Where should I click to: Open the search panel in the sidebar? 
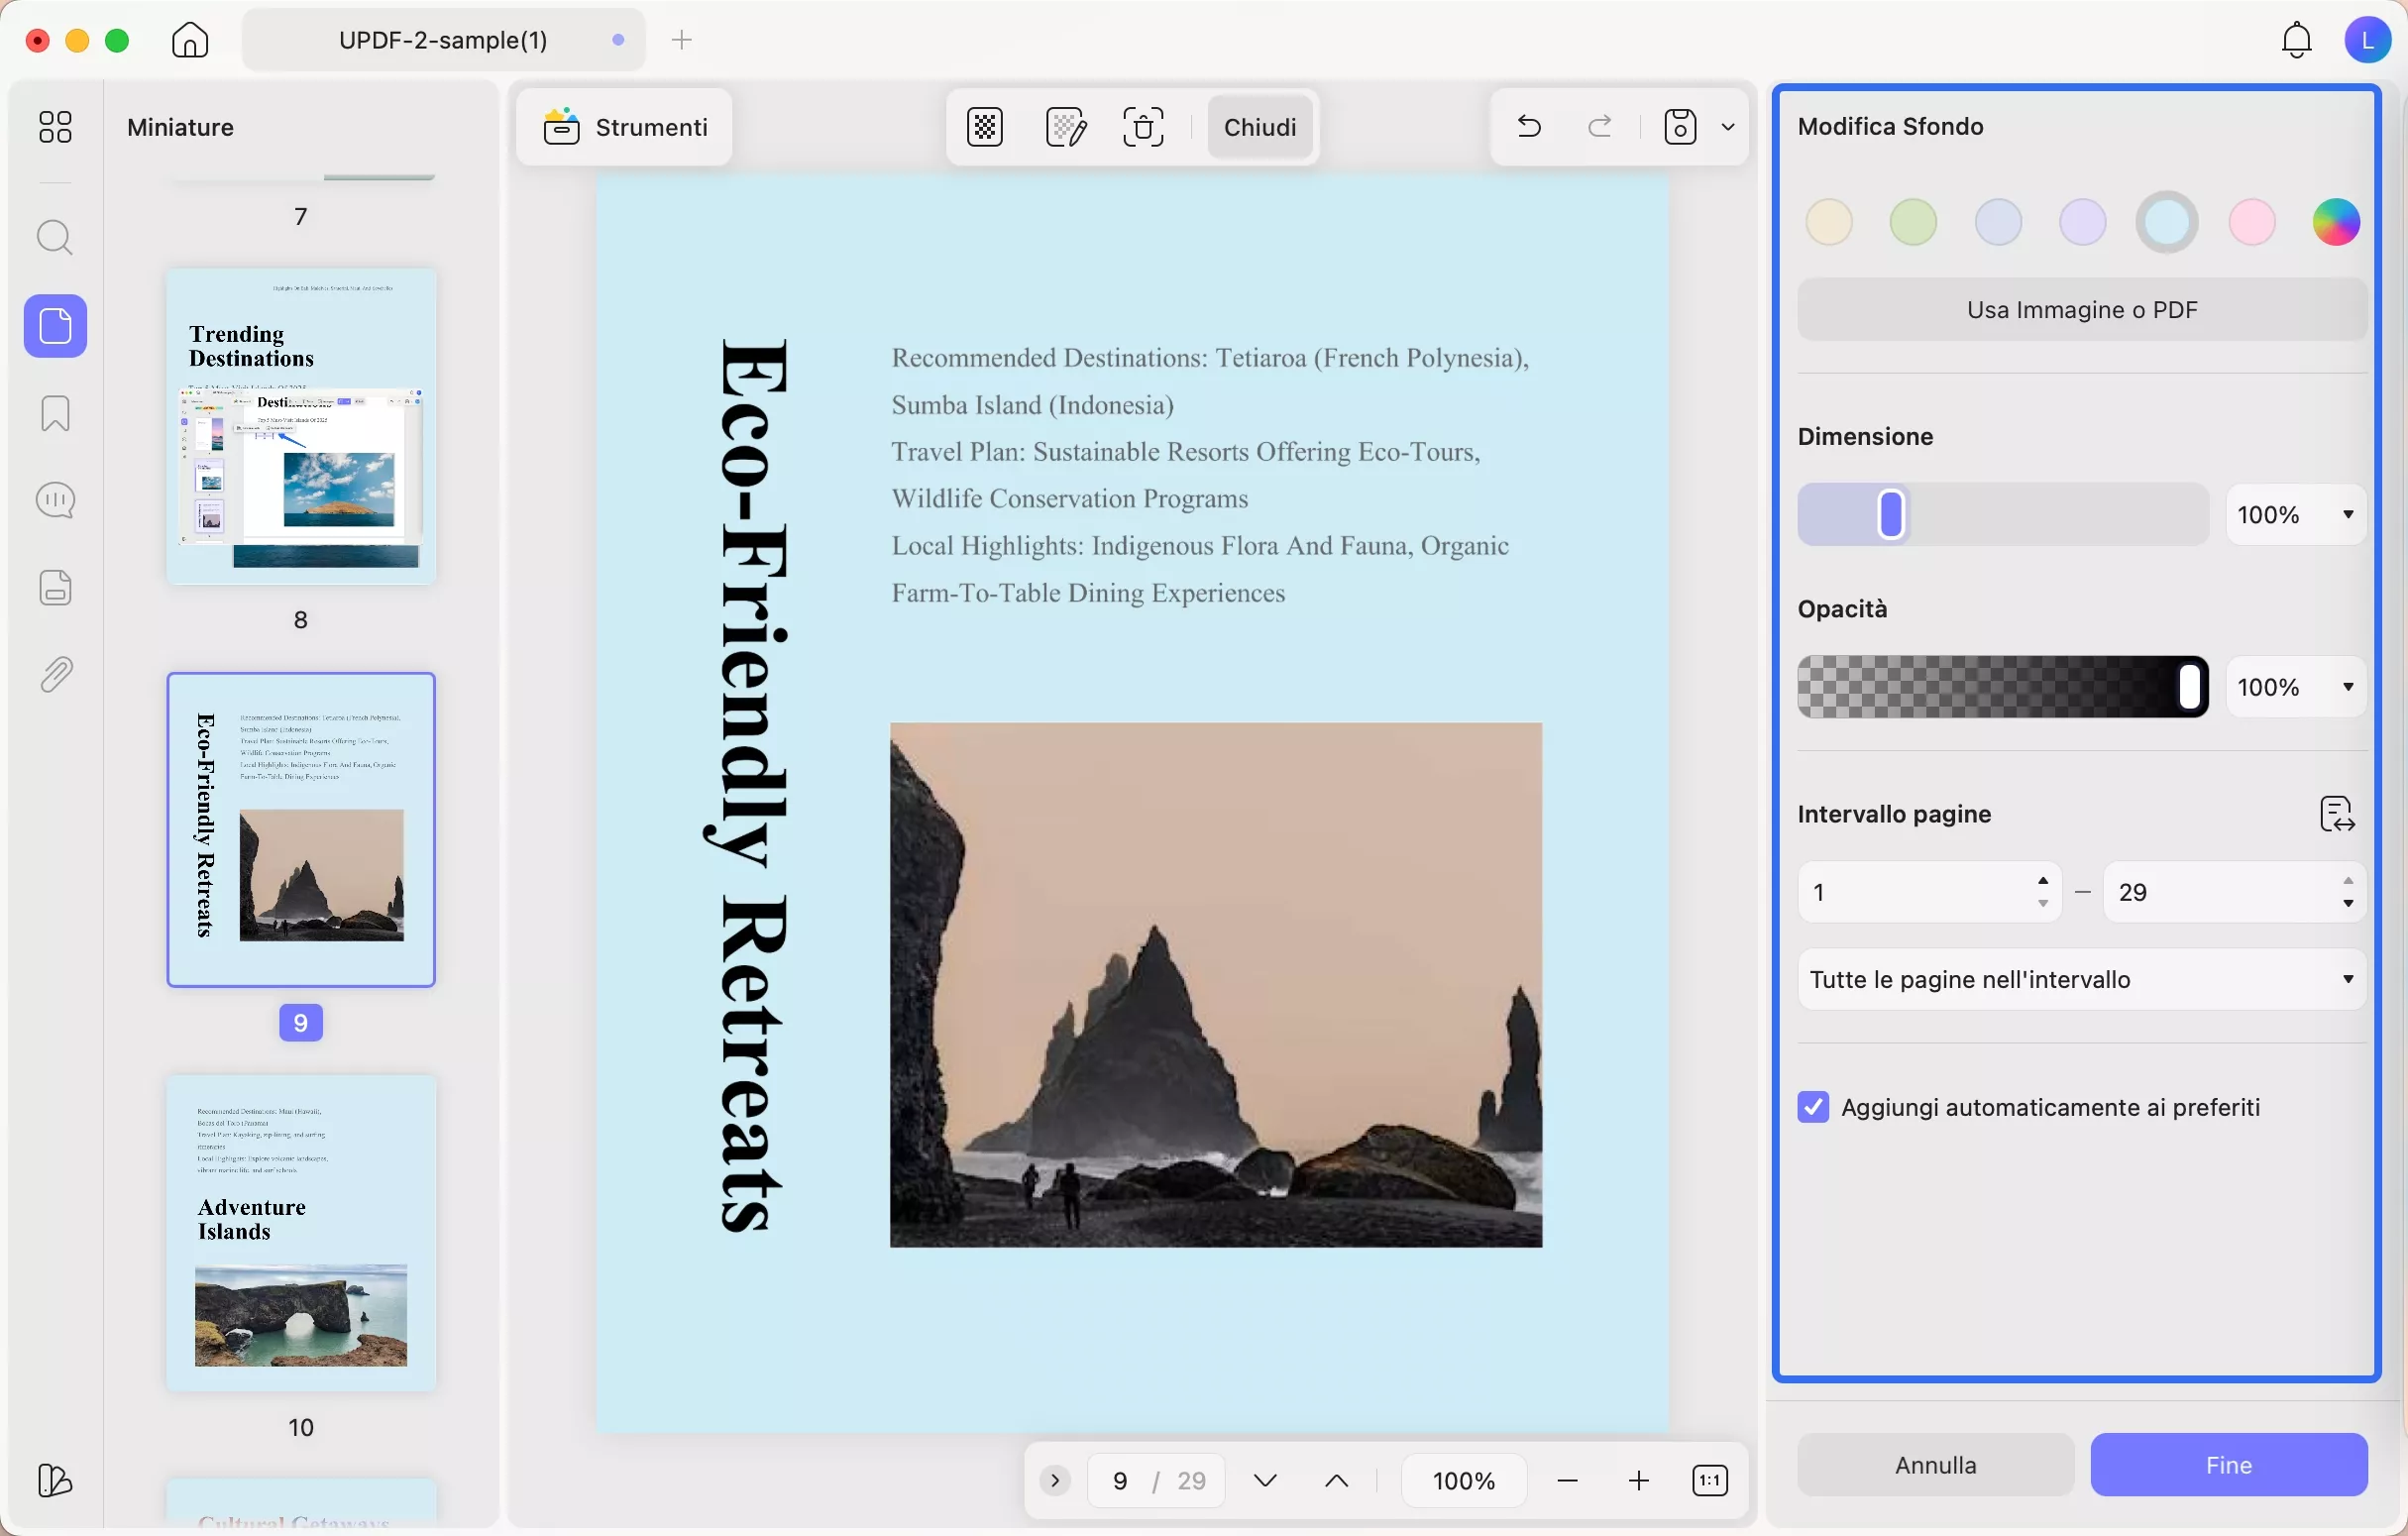pyautogui.click(x=55, y=238)
